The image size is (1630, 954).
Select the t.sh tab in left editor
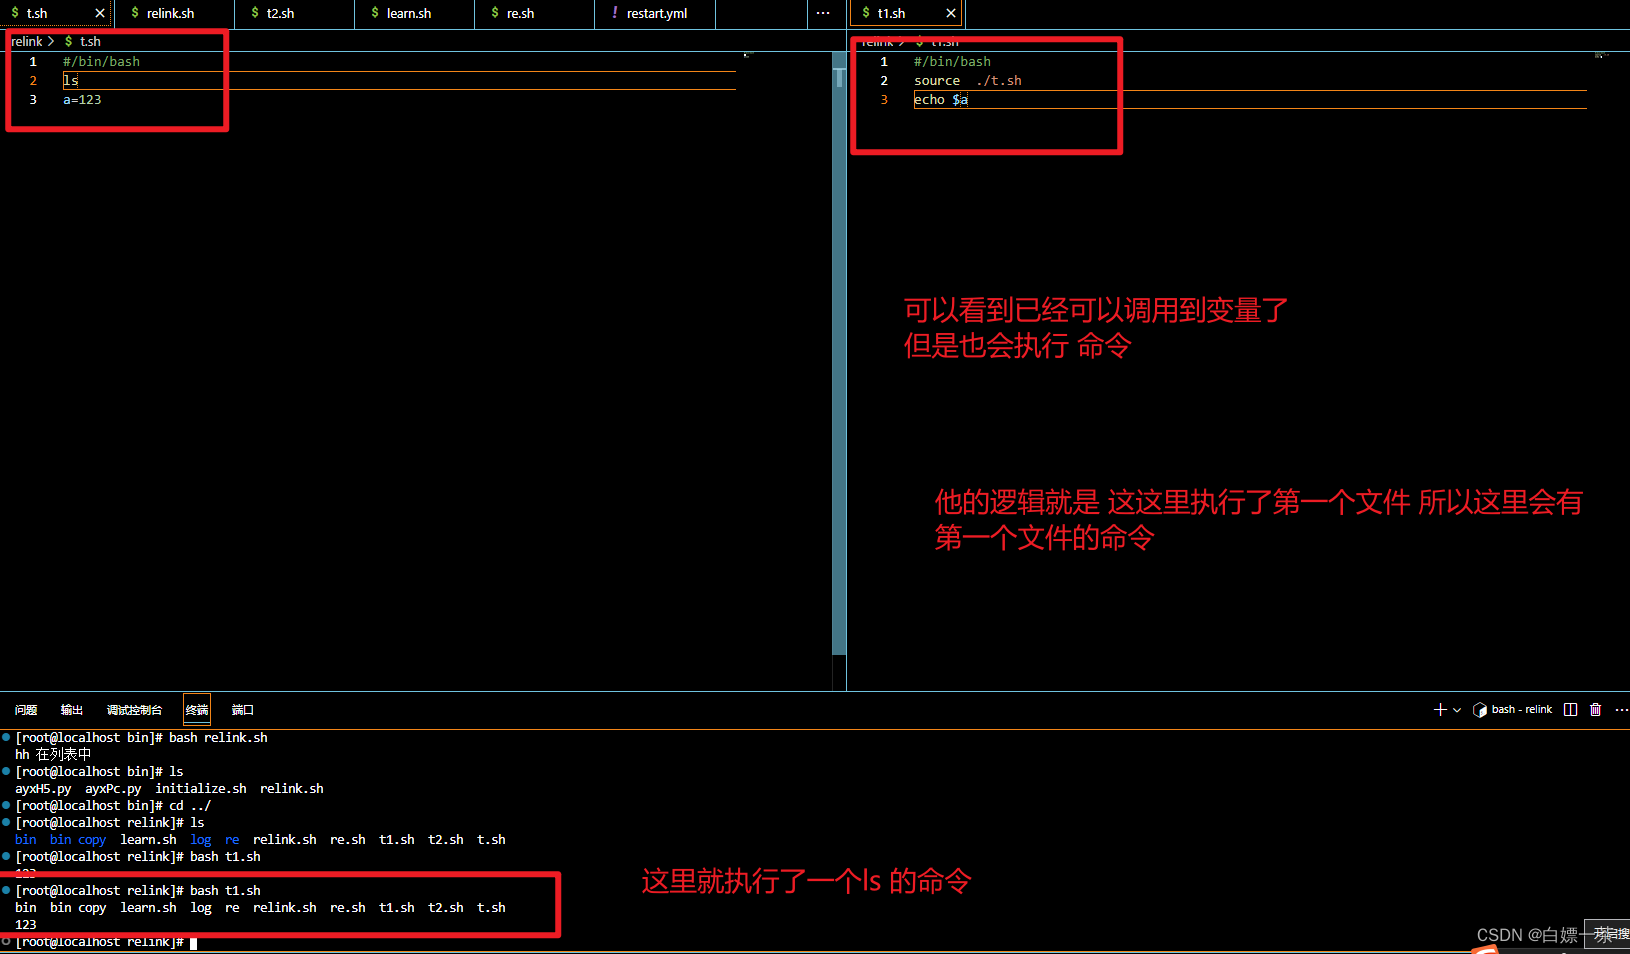(37, 13)
